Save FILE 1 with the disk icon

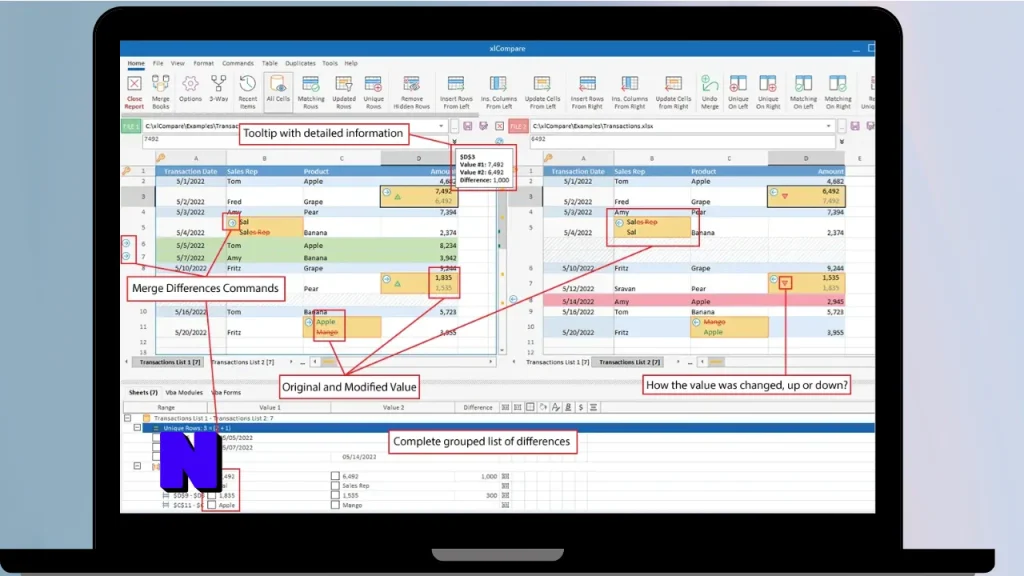468,126
